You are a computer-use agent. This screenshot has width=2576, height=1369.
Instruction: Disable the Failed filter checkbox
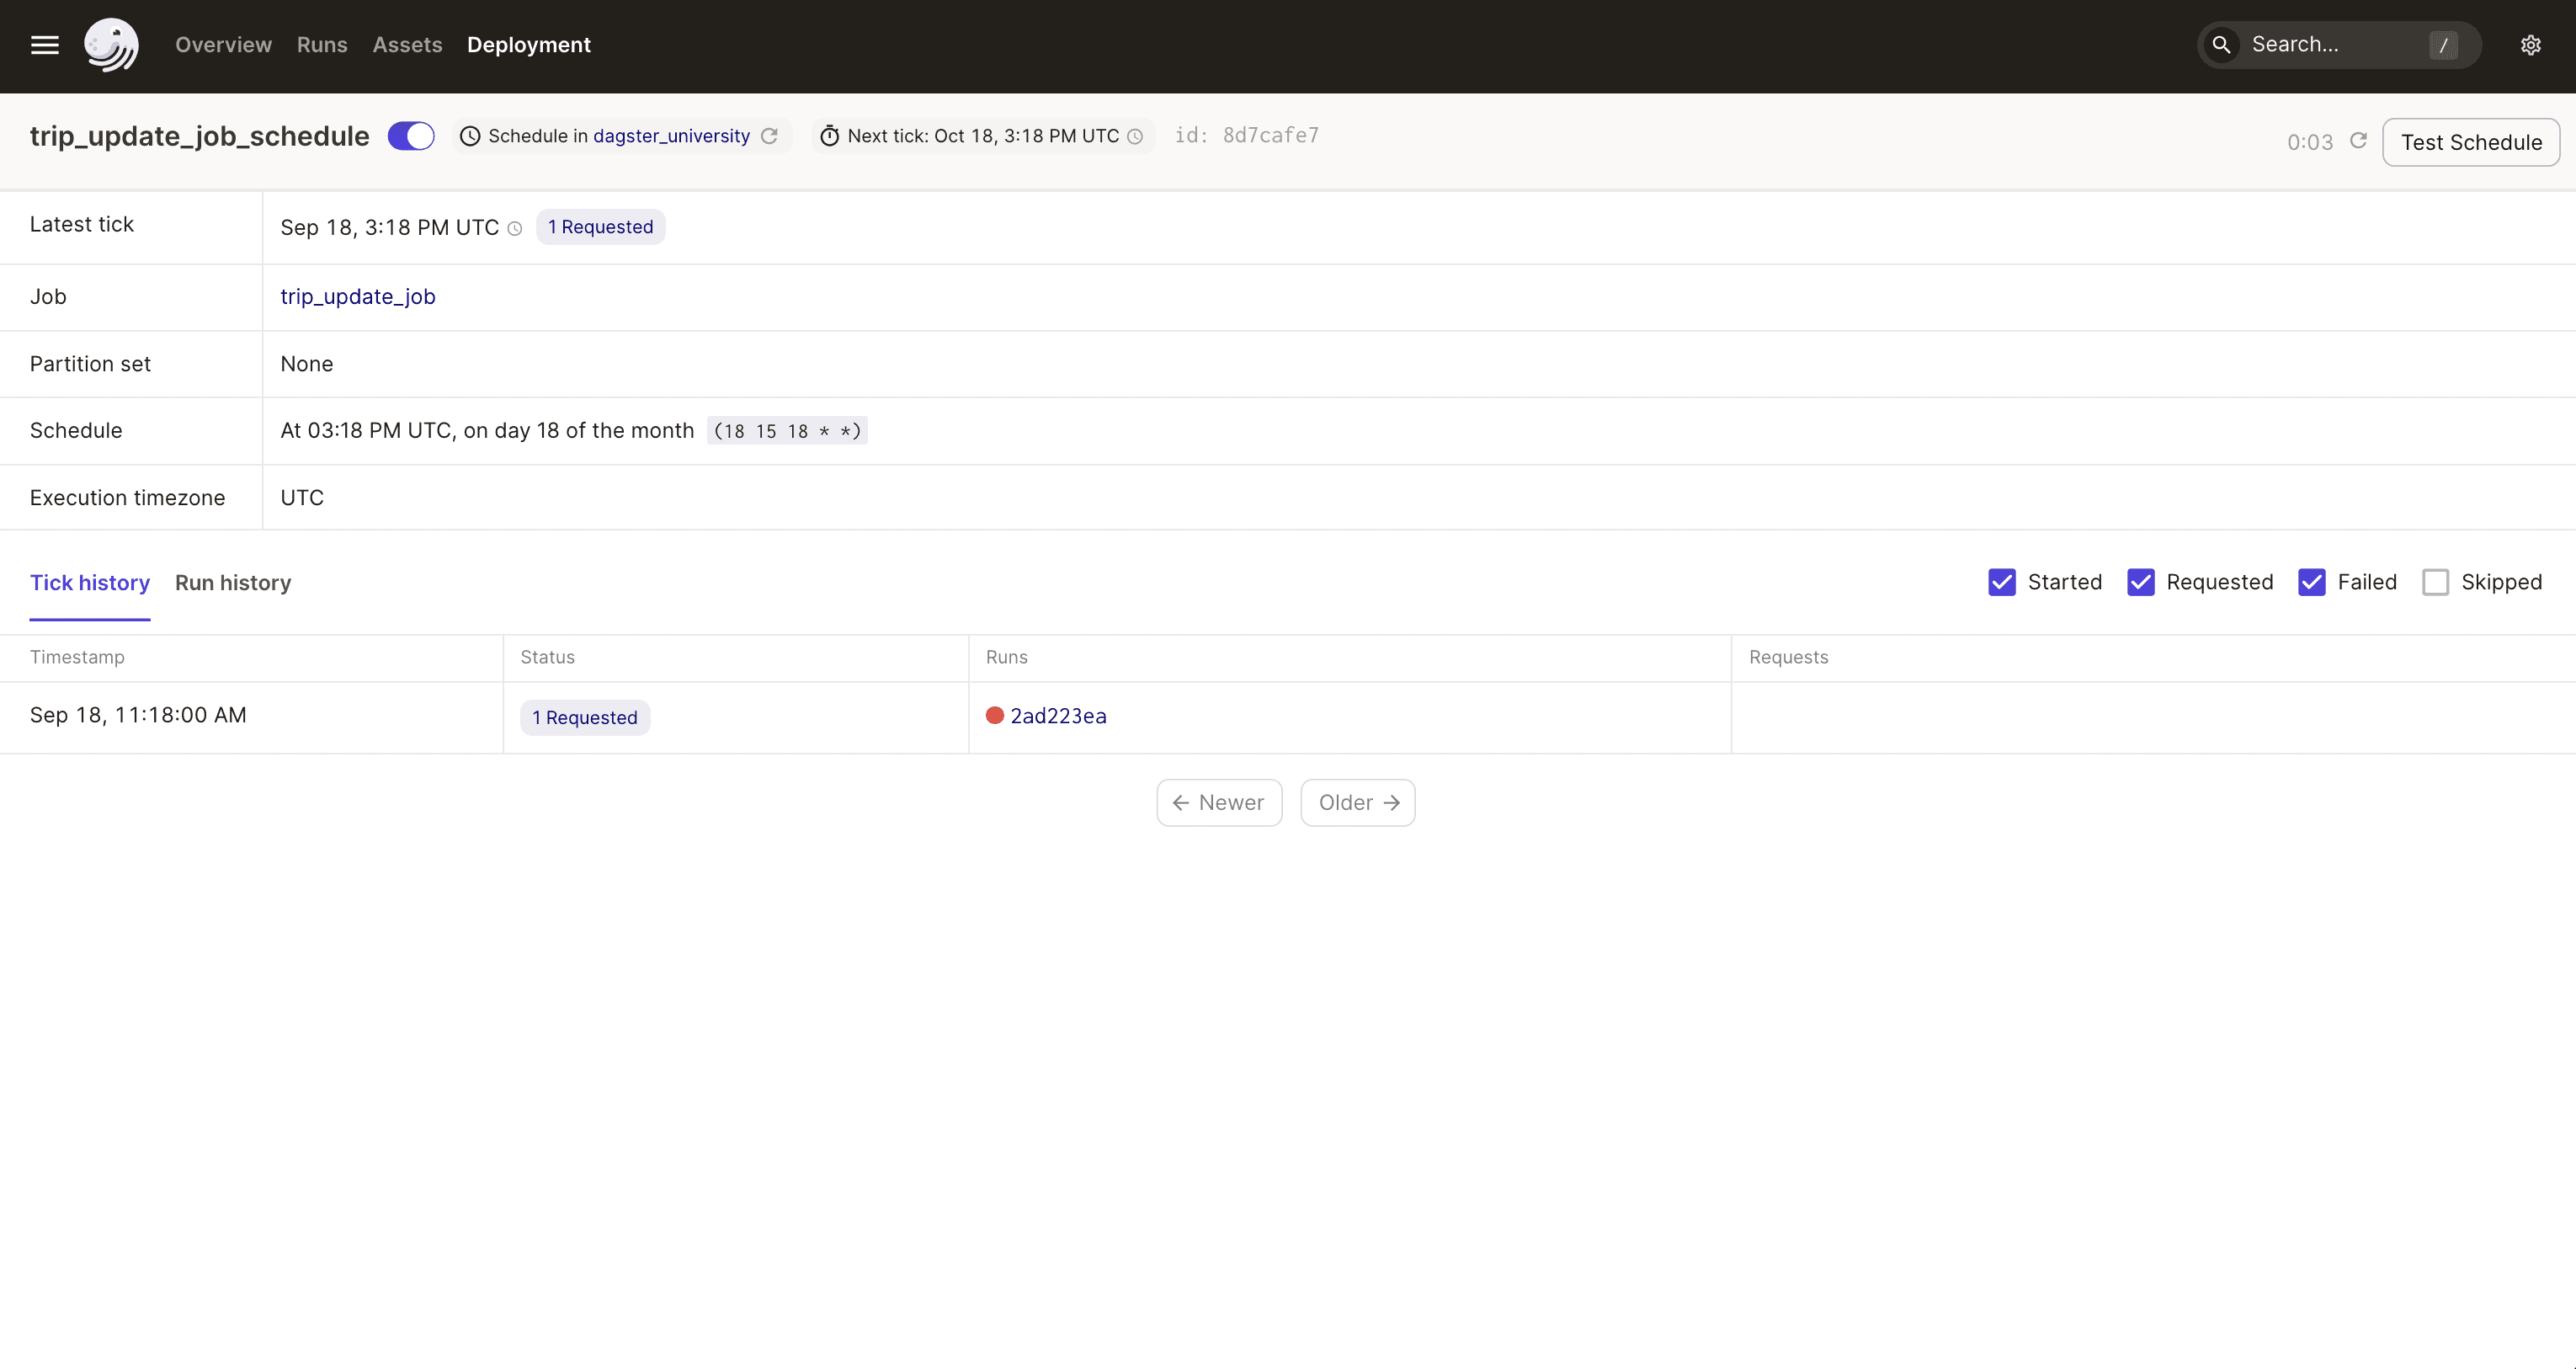(2313, 581)
